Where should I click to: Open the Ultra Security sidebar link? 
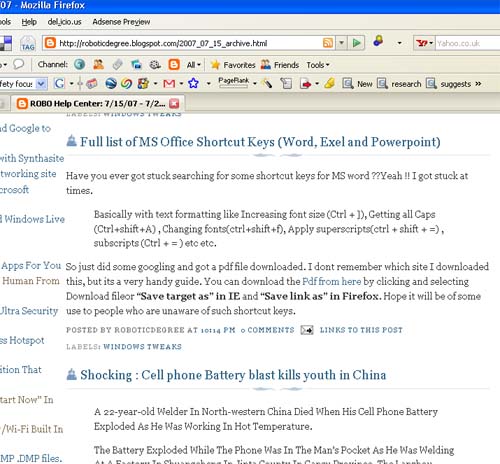tap(29, 311)
